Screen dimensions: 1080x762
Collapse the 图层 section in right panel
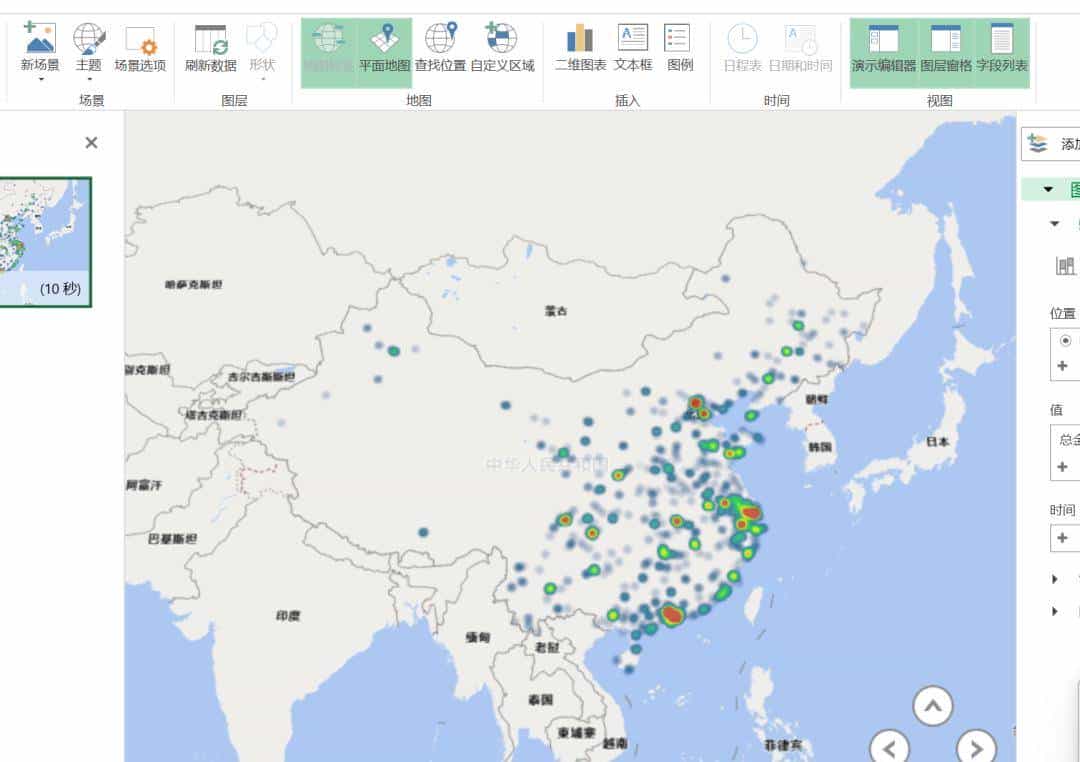[1047, 189]
